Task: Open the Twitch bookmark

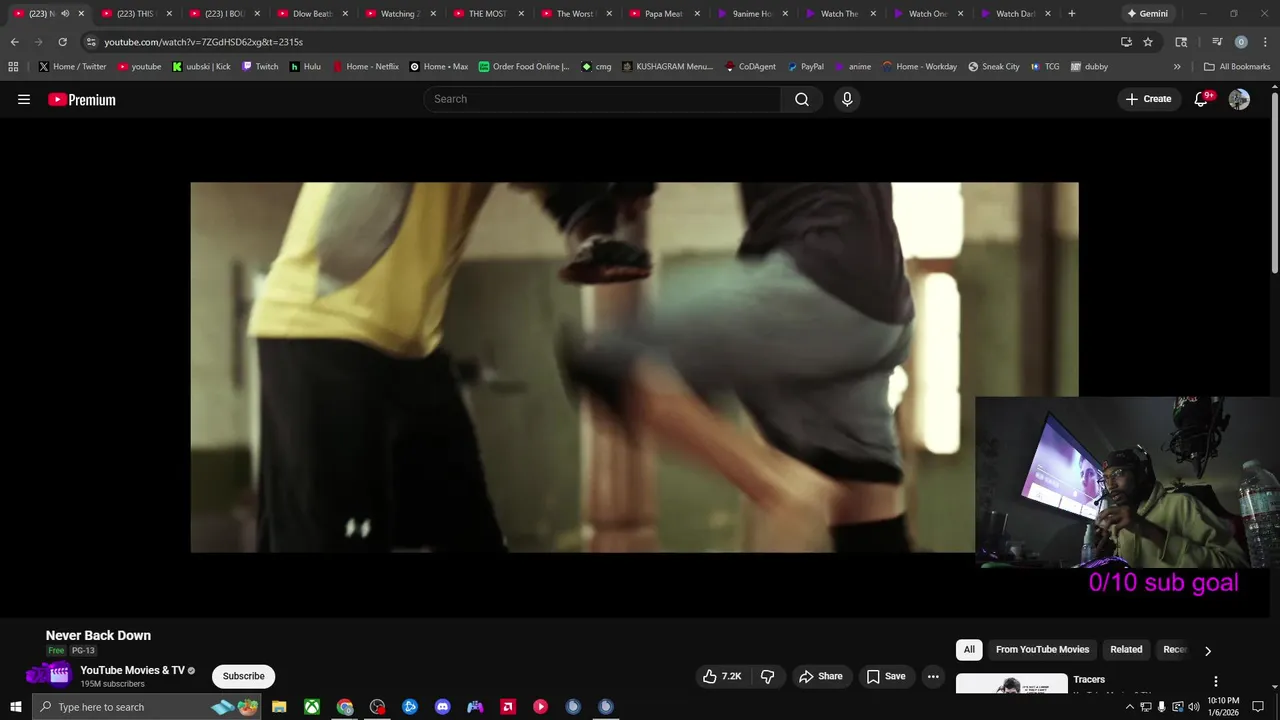Action: pyautogui.click(x=260, y=66)
